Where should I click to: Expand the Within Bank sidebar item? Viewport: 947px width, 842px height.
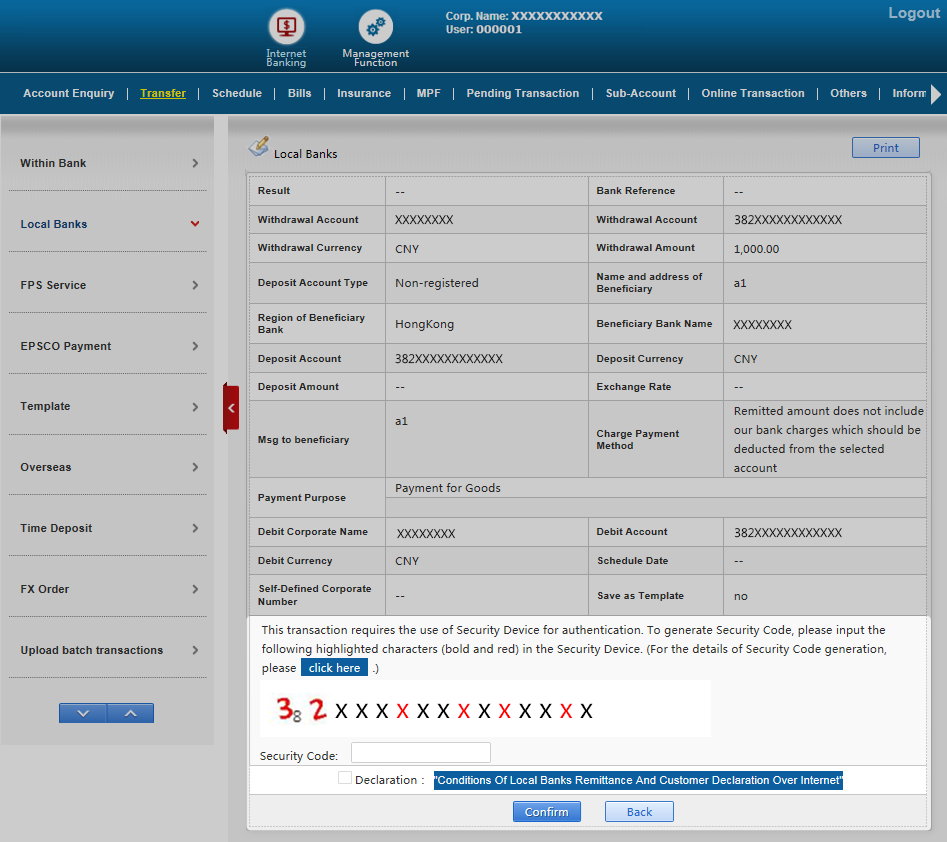pyautogui.click(x=195, y=163)
